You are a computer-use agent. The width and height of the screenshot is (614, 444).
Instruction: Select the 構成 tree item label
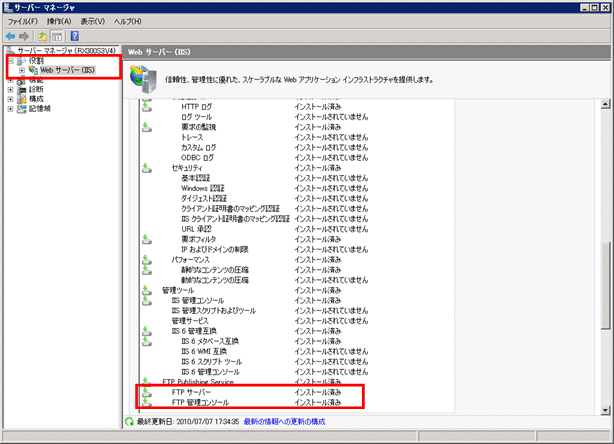click(36, 99)
